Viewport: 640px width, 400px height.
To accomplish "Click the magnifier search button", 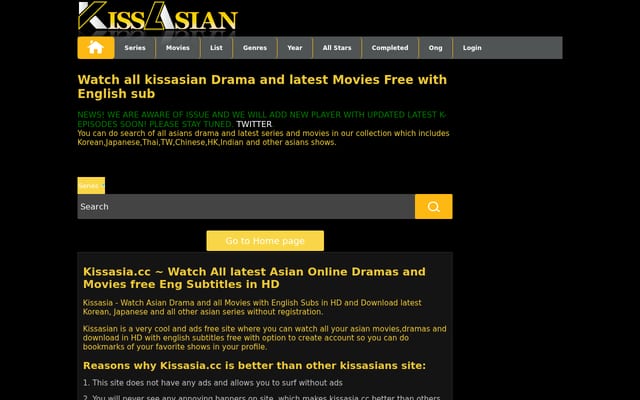I will (x=433, y=207).
